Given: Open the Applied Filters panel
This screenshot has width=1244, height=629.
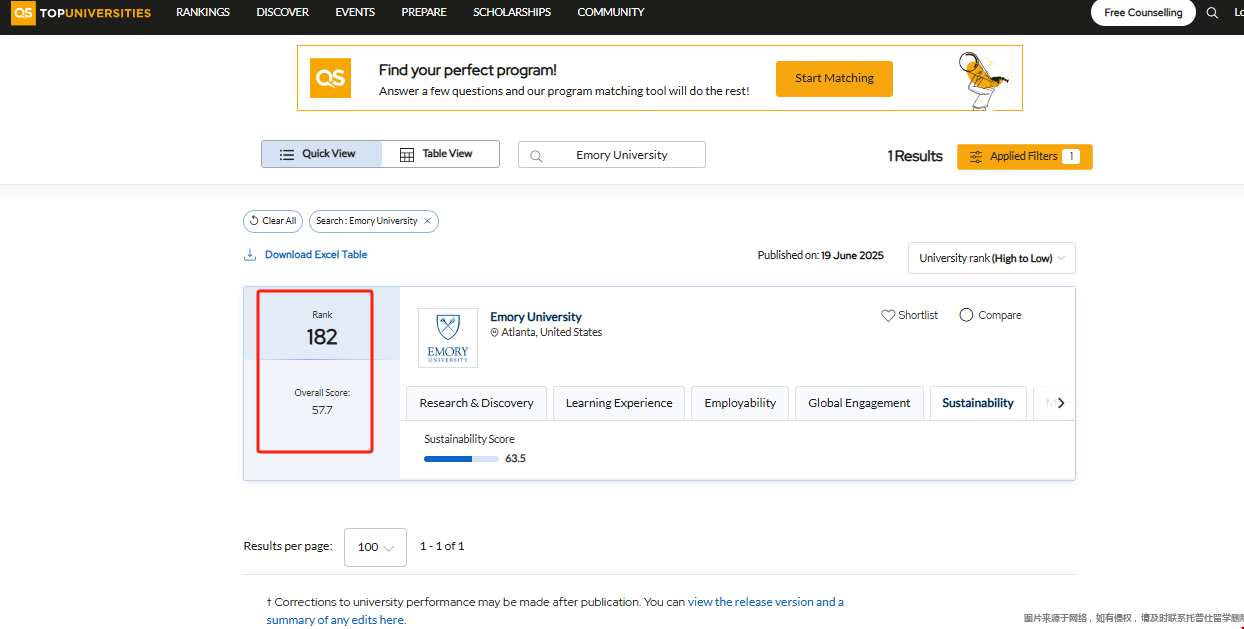Looking at the screenshot, I should [1024, 157].
